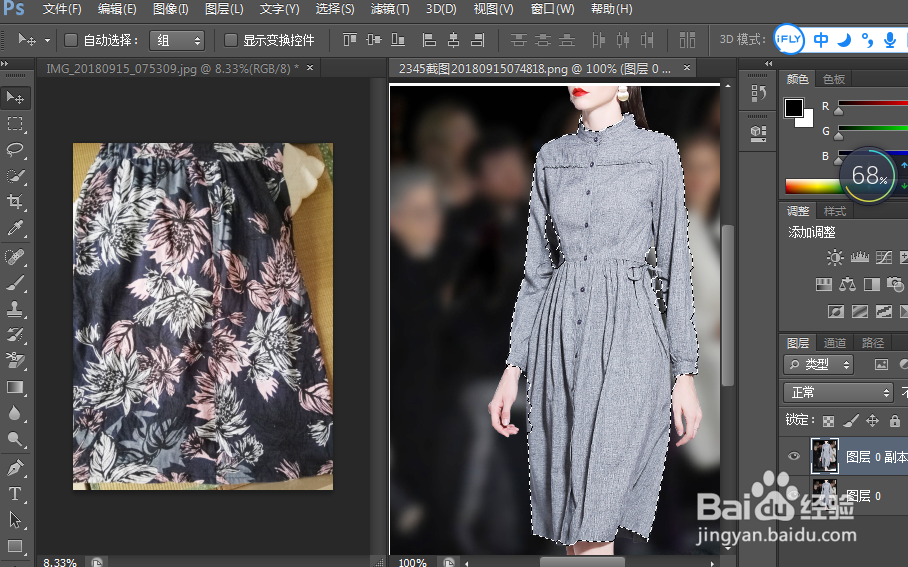Switch to the 样式 tab
Viewport: 908px width, 567px height.
834,211
